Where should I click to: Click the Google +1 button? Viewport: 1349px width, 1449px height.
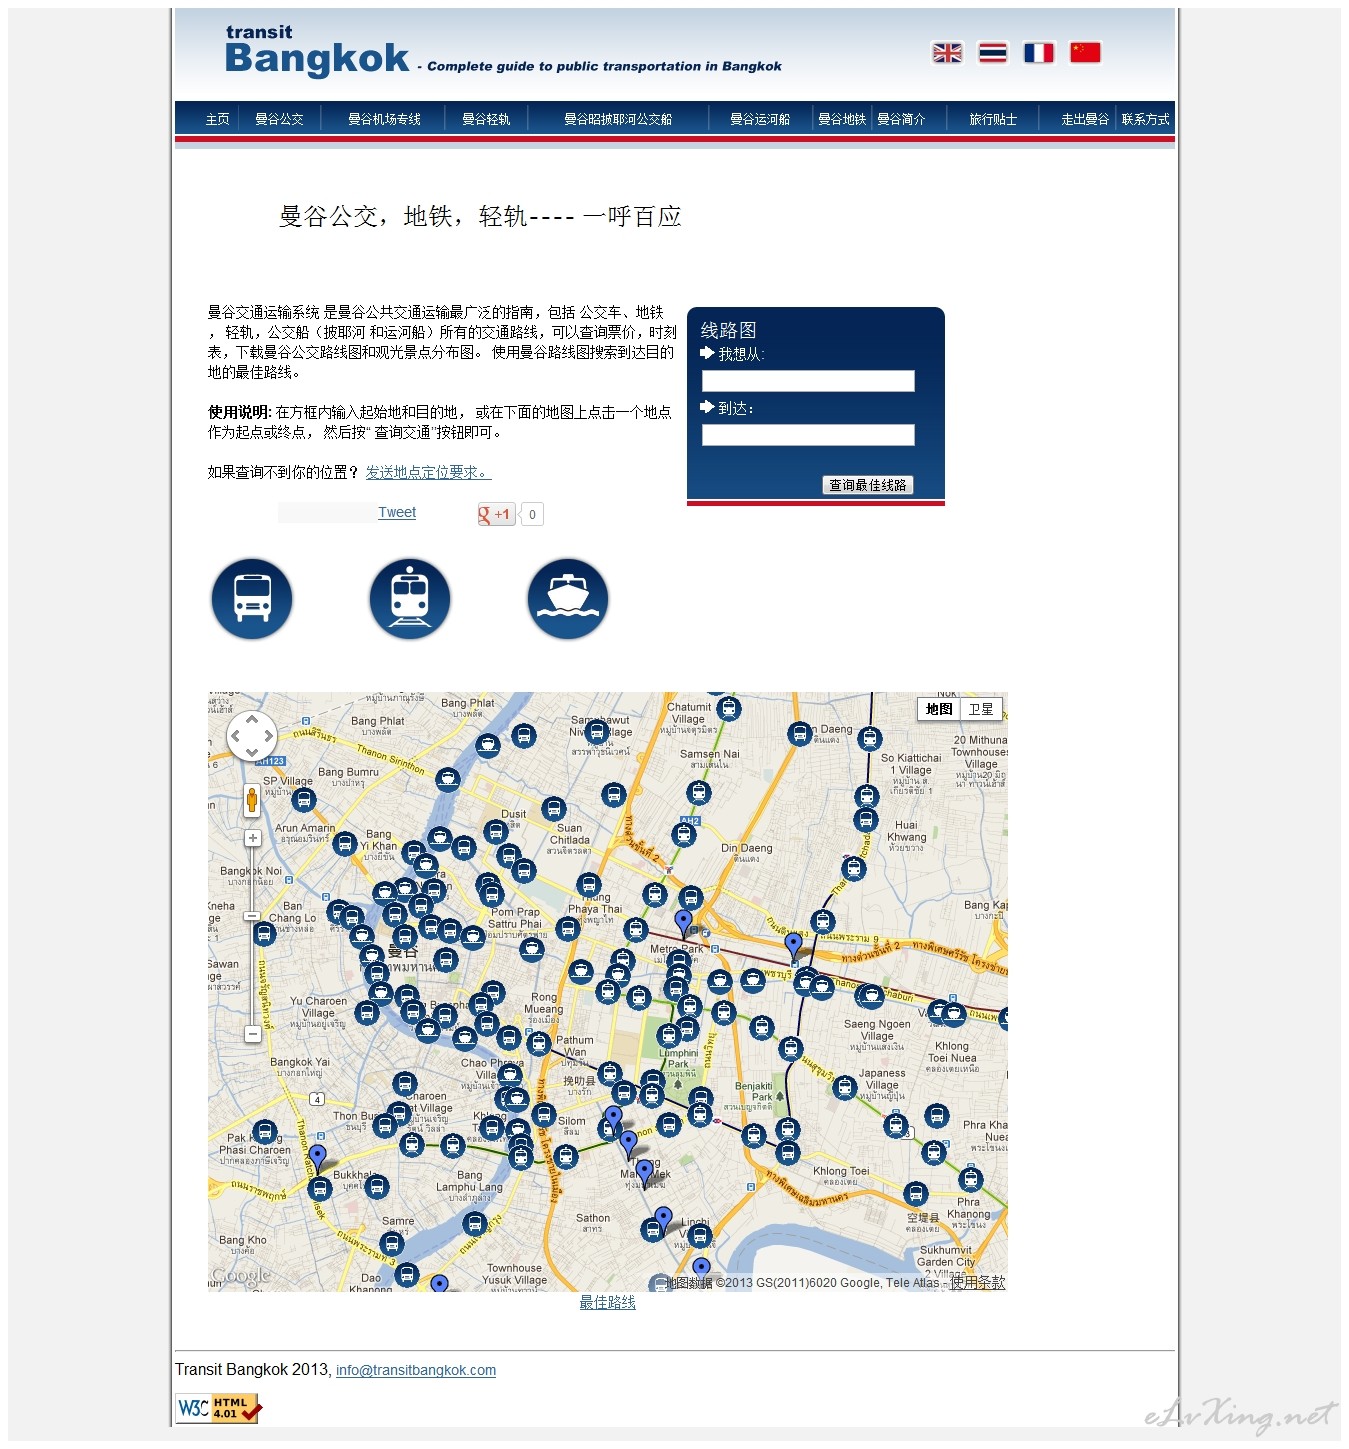click(x=496, y=514)
